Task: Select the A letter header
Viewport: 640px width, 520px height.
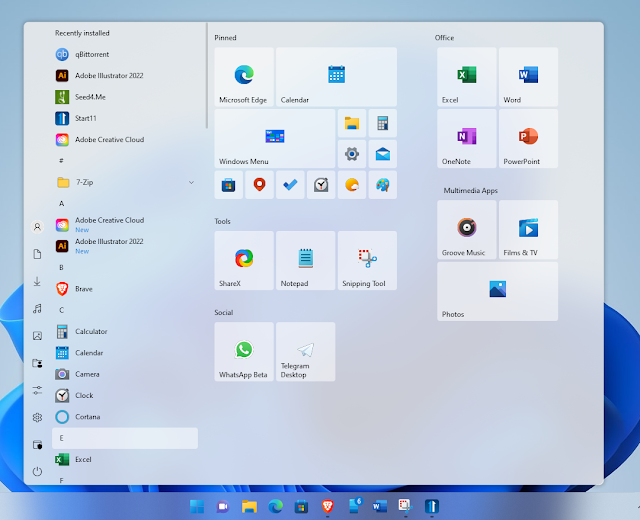Action: pyautogui.click(x=125, y=204)
